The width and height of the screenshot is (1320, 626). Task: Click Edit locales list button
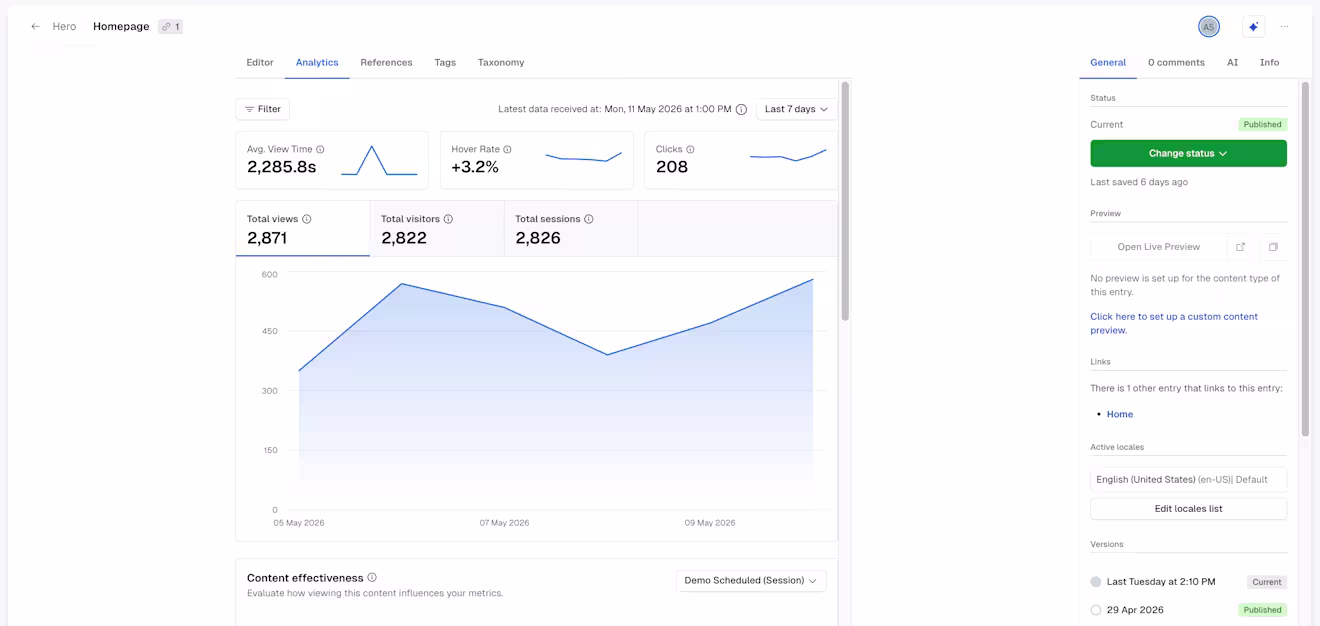[1188, 508]
